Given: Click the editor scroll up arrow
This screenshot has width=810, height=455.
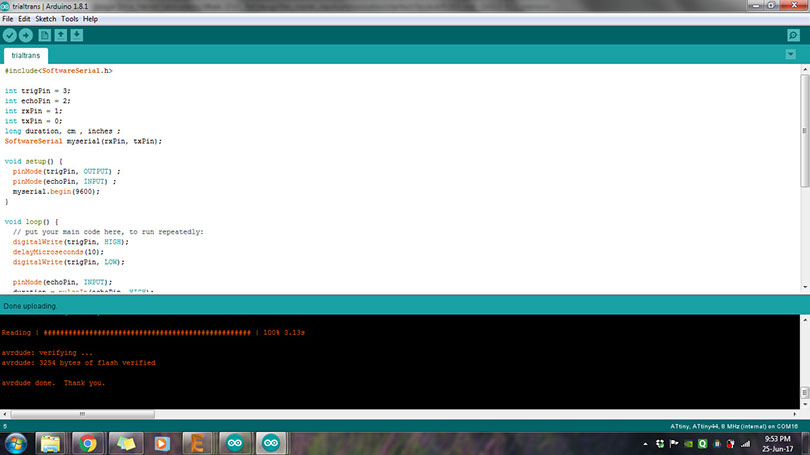Looking at the screenshot, I should coord(805,69).
